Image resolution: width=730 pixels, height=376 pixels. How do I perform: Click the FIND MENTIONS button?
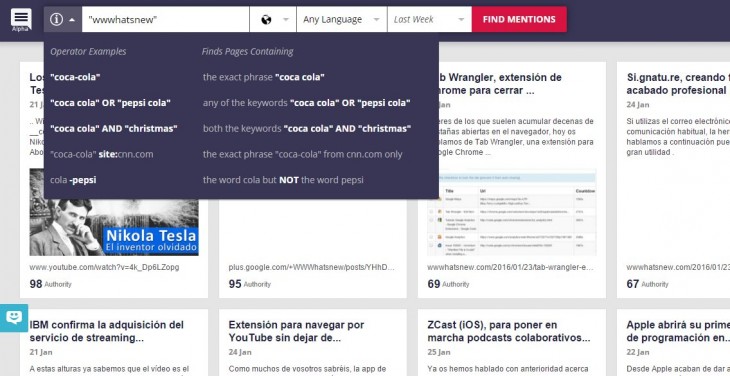[519, 20]
